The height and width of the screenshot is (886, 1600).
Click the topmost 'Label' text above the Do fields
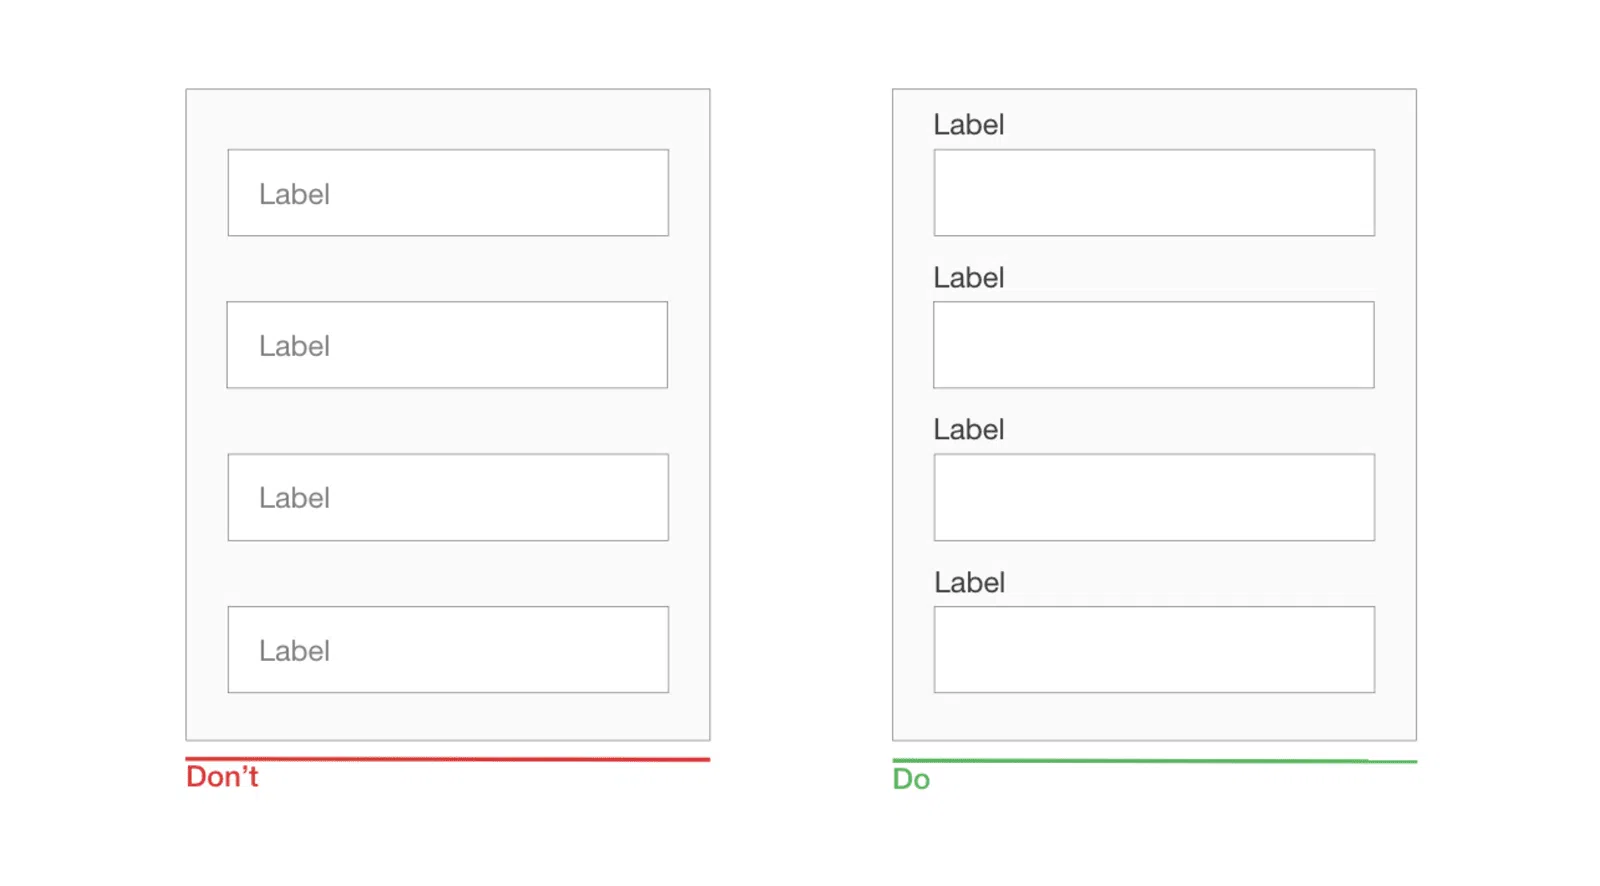pos(969,125)
